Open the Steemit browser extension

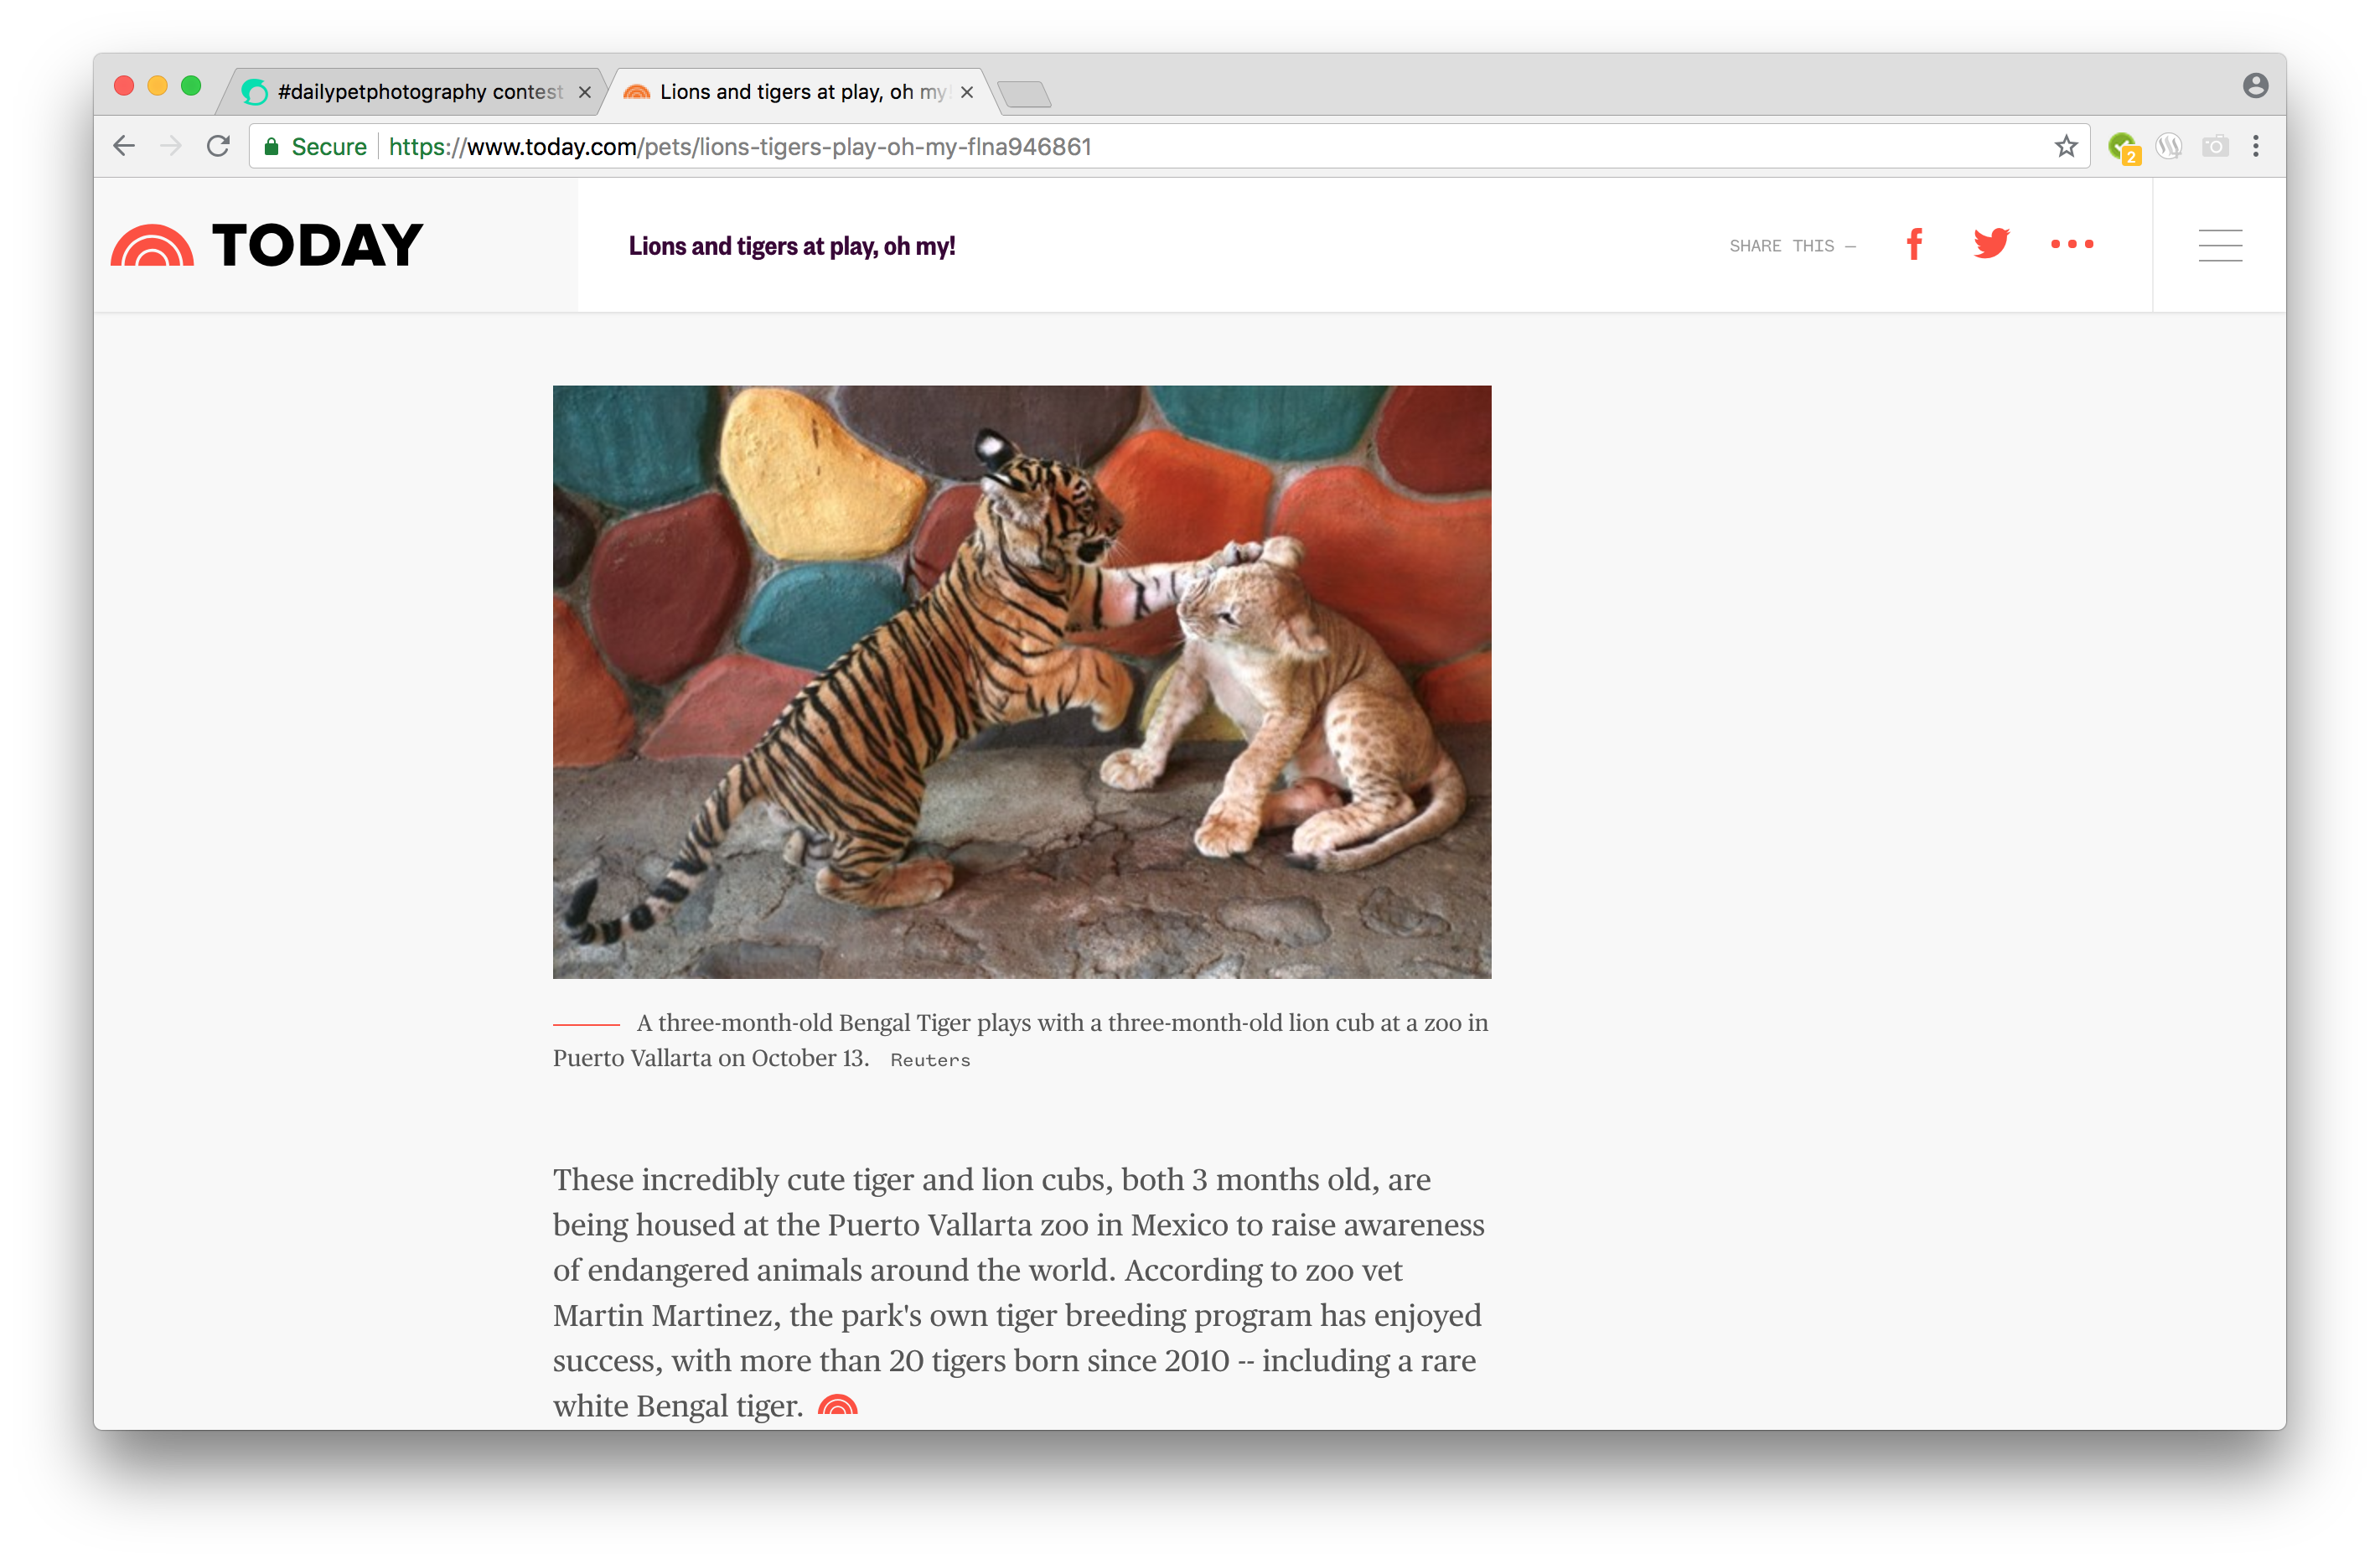[2170, 146]
